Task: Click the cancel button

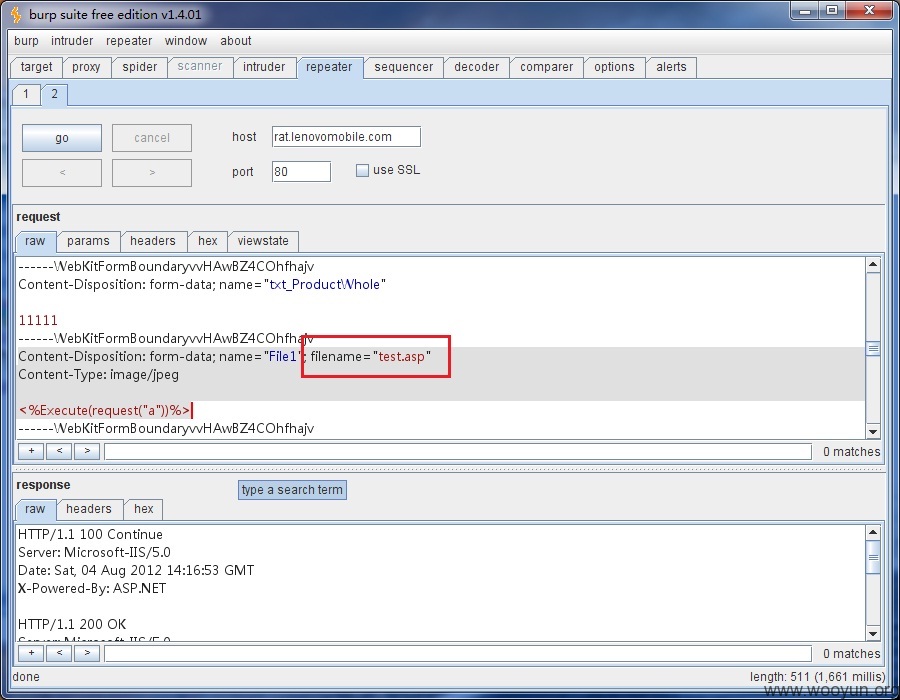Action: click(x=152, y=138)
